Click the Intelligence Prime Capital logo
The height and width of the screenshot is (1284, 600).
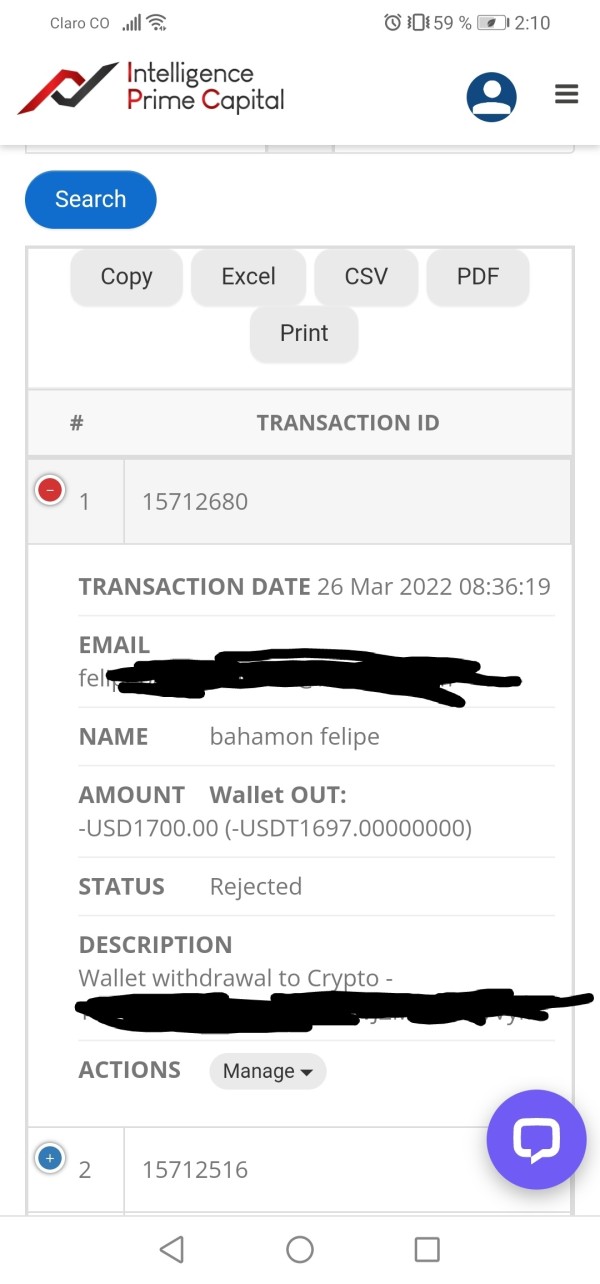pos(151,88)
